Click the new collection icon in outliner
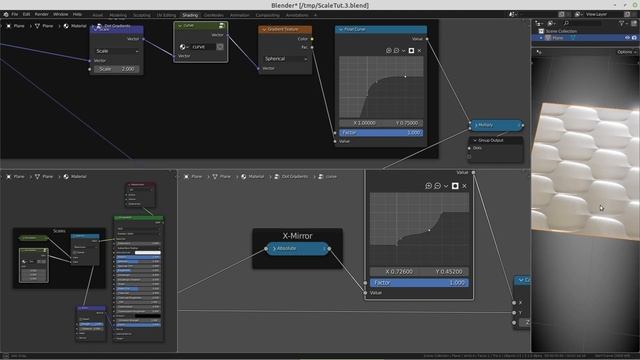 point(634,24)
